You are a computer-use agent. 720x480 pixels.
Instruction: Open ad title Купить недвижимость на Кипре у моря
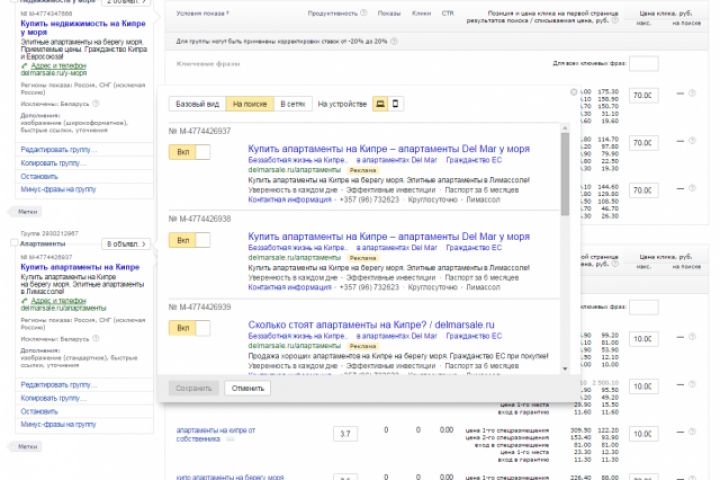(x=83, y=28)
